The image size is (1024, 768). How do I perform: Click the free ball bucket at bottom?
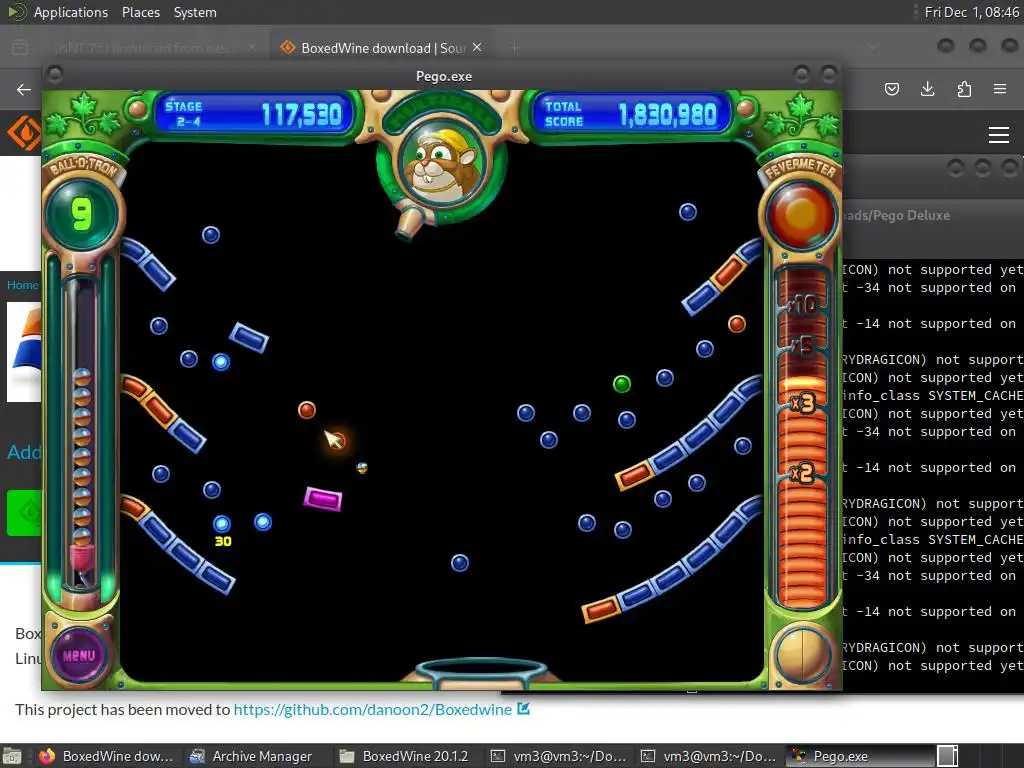pos(481,673)
